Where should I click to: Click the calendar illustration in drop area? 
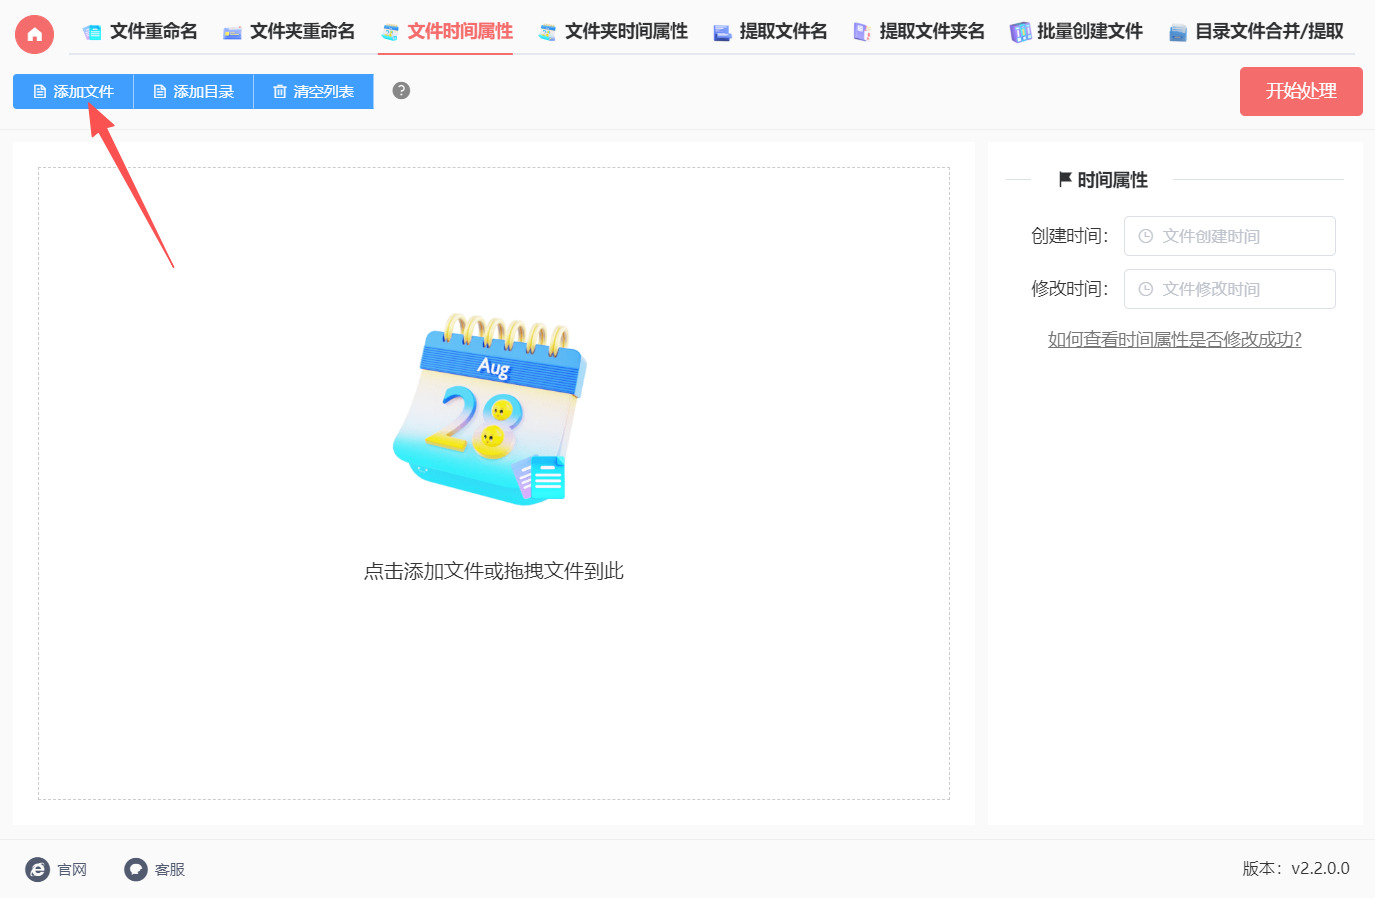(x=489, y=408)
